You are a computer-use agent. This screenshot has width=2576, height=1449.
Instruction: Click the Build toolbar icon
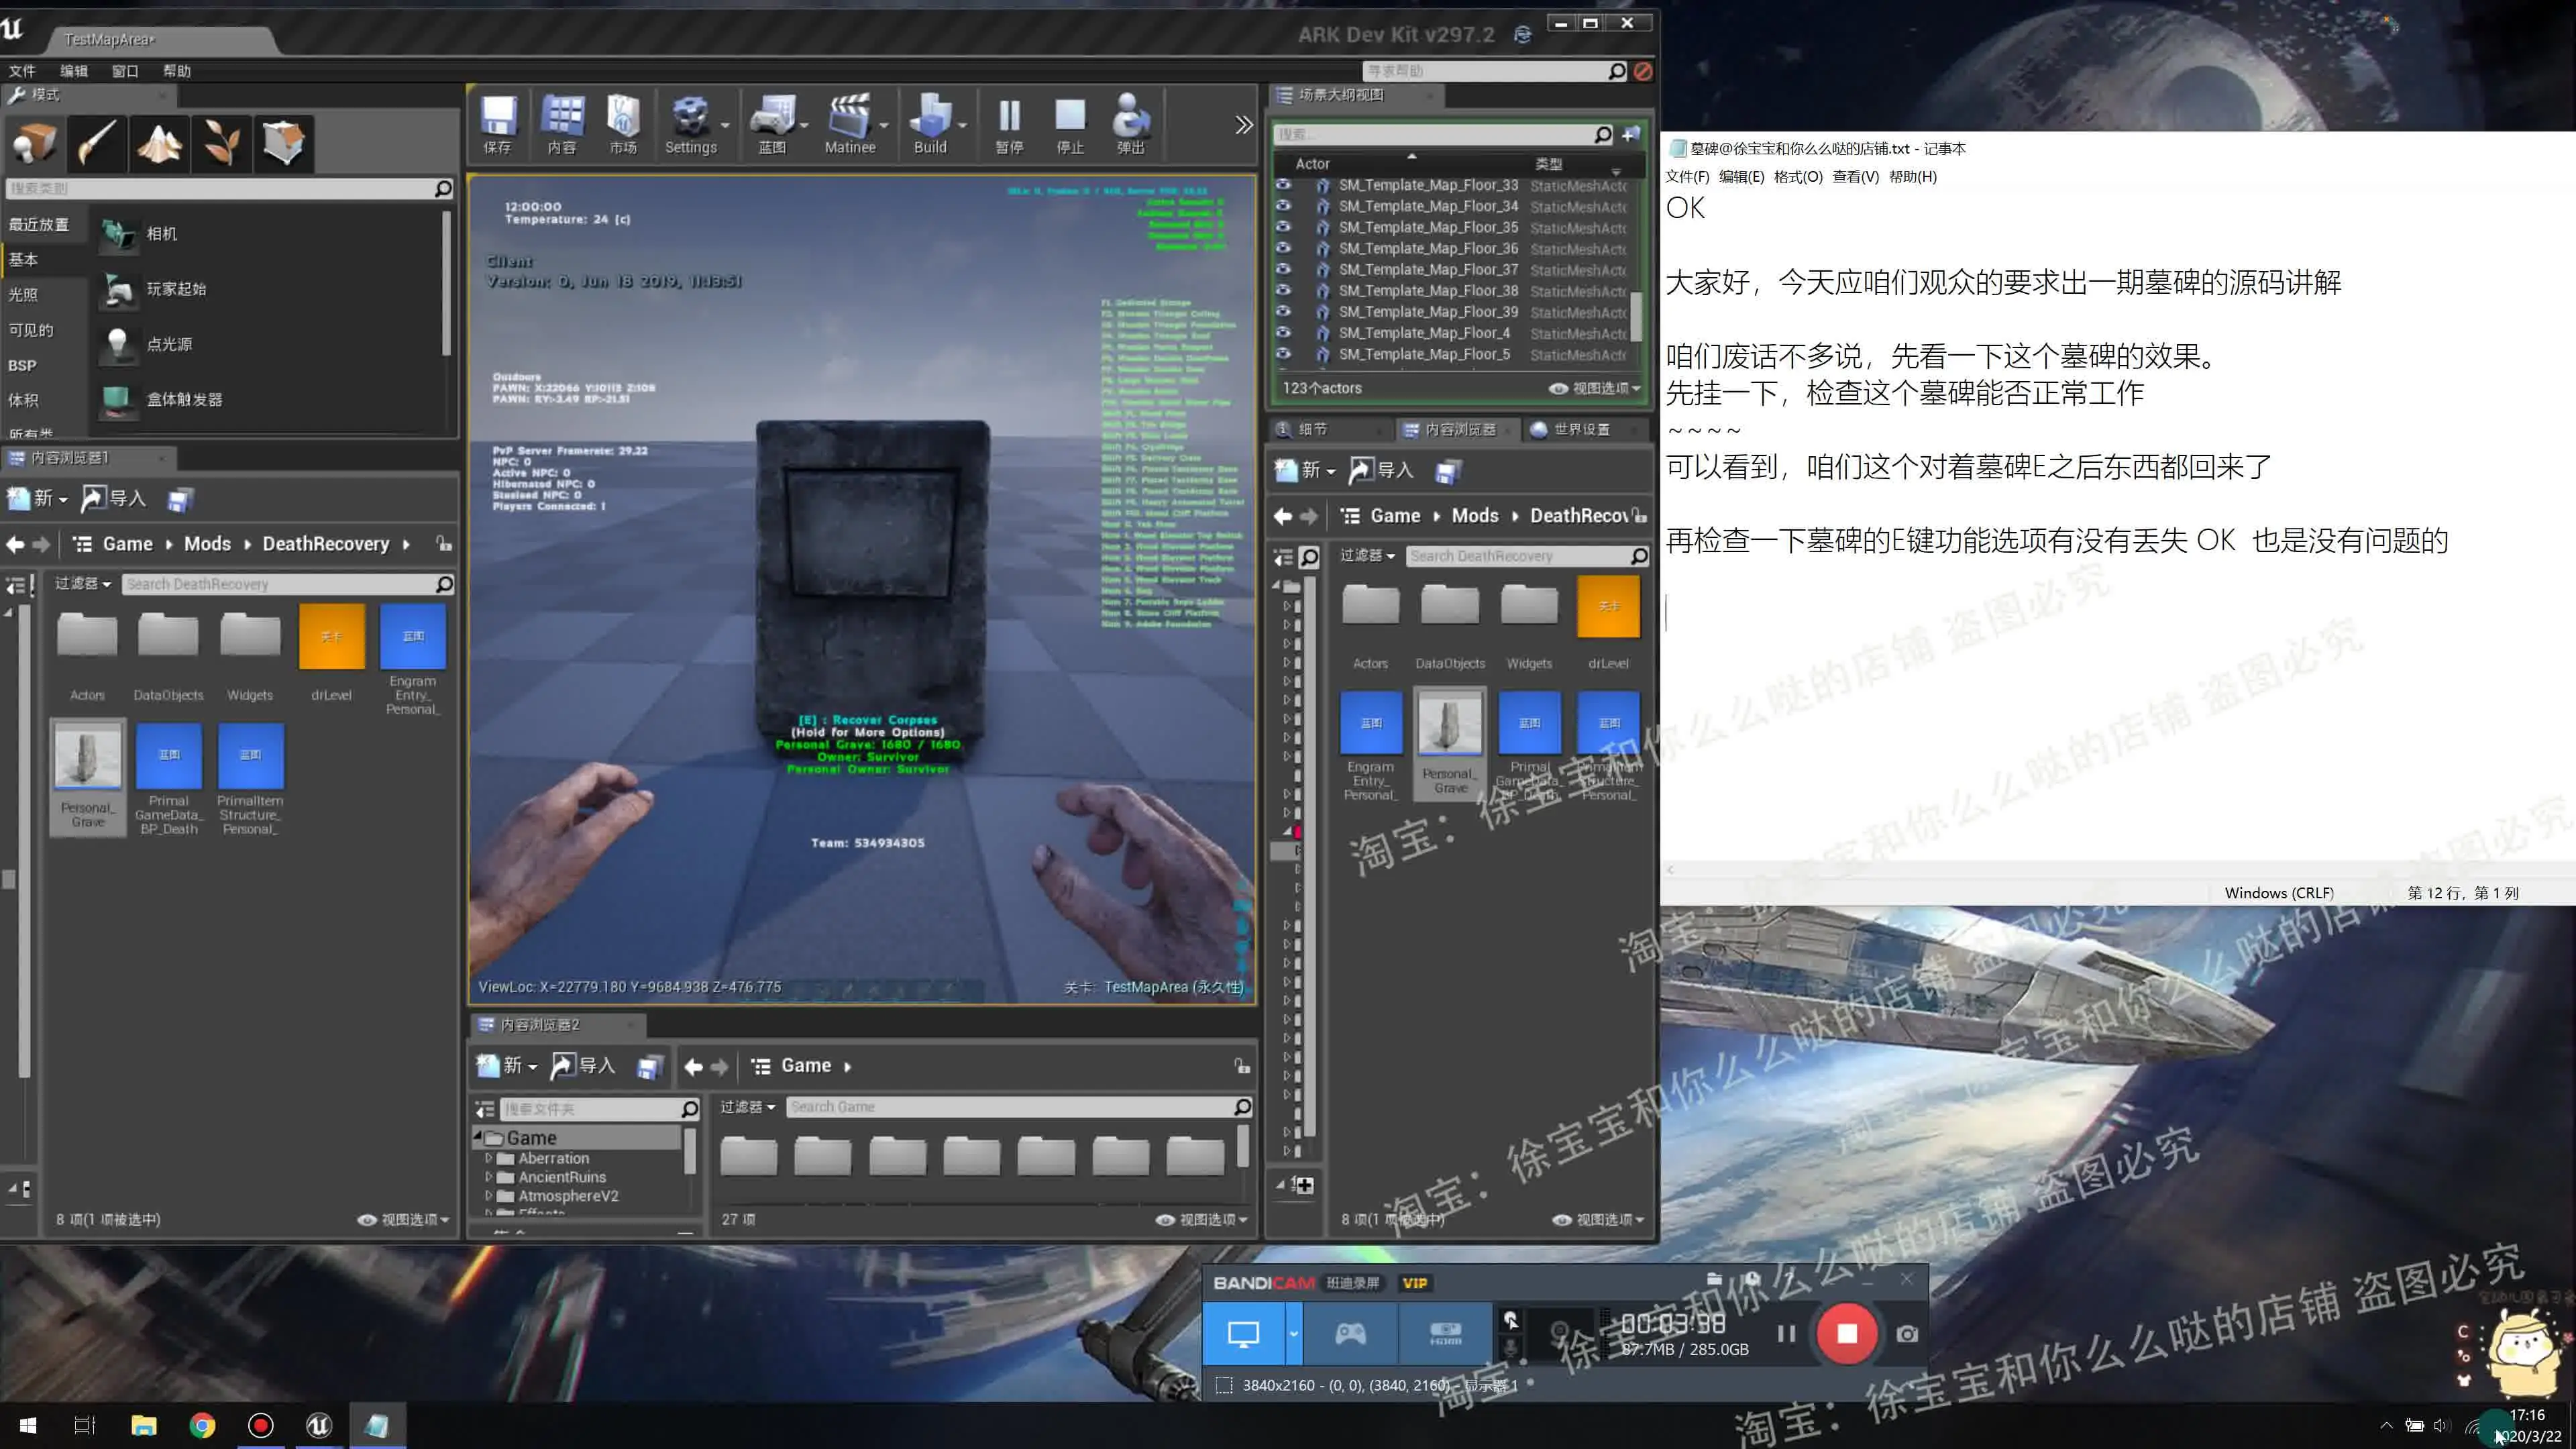pyautogui.click(x=930, y=125)
